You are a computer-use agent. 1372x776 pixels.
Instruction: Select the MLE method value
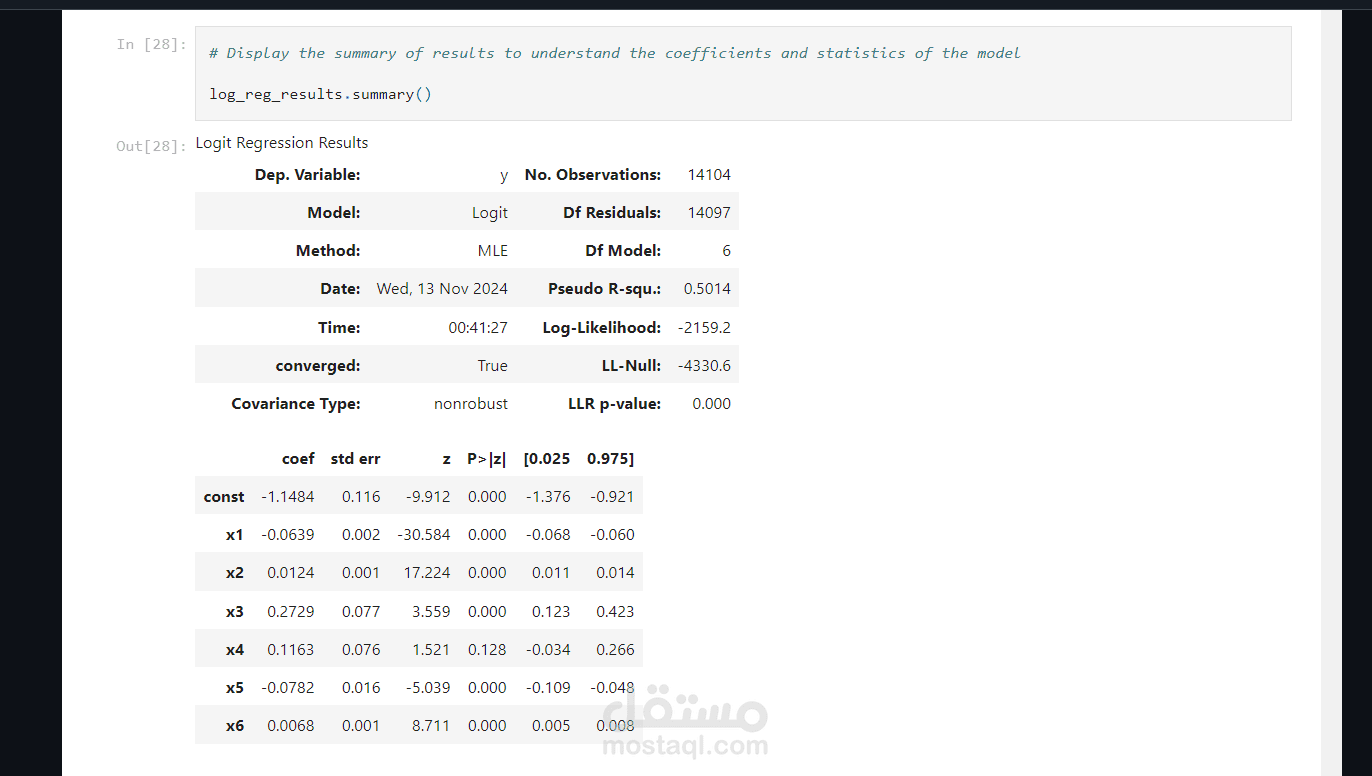point(493,251)
